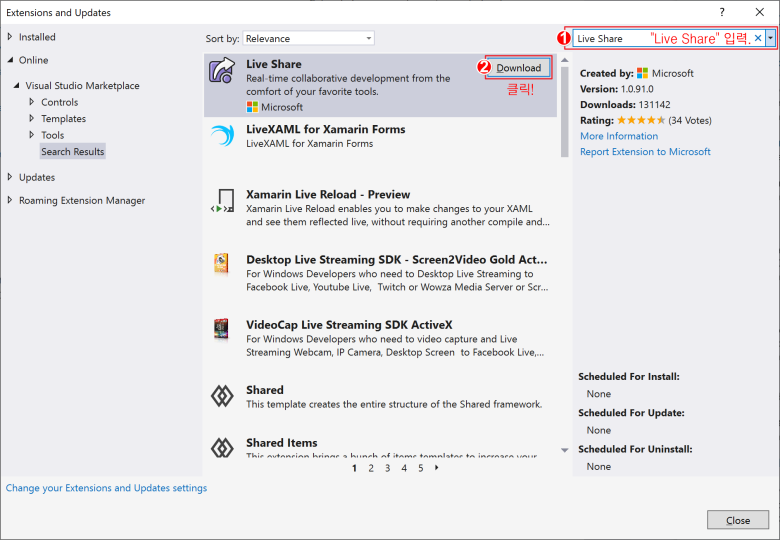Click the Installed tree label

pos(37,37)
